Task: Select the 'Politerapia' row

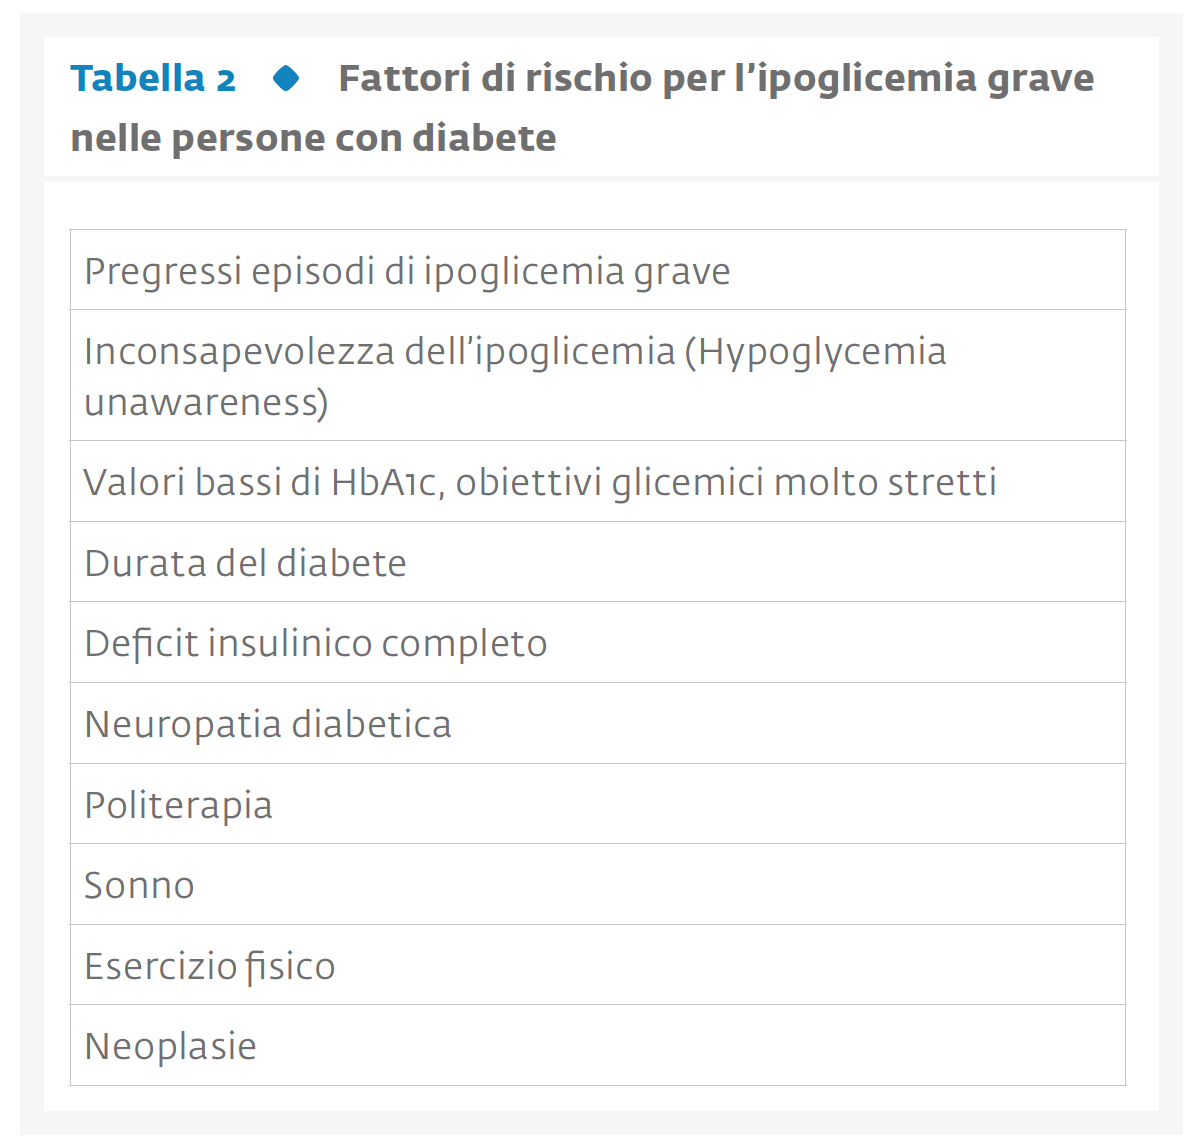Action: (597, 804)
